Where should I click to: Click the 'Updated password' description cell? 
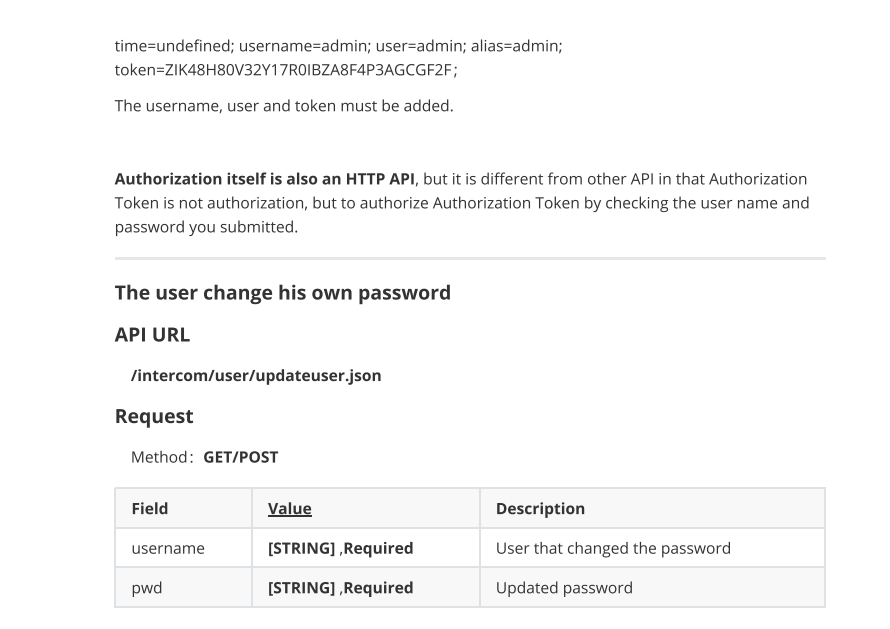[652, 588]
